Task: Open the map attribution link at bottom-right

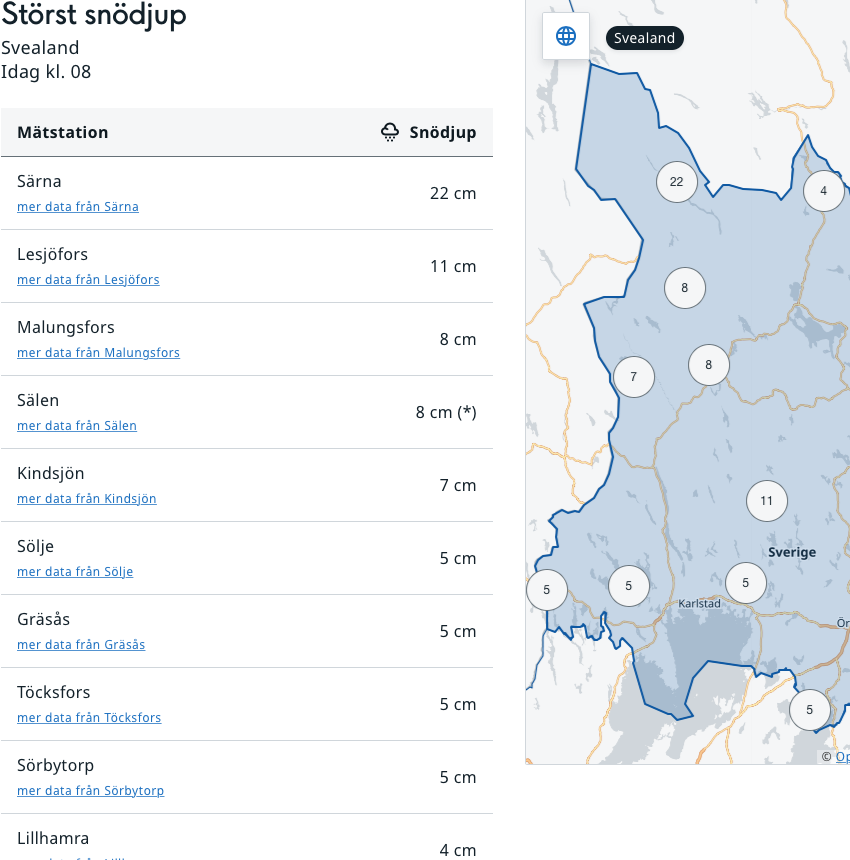Action: (x=842, y=757)
